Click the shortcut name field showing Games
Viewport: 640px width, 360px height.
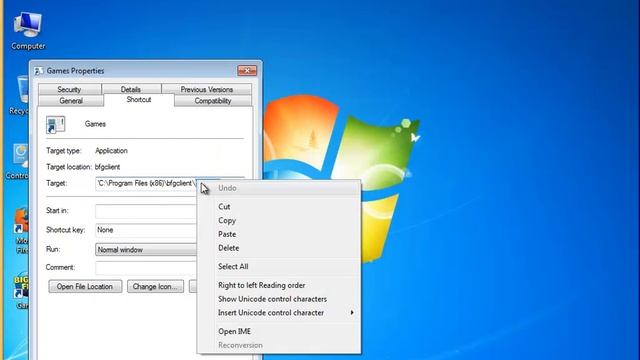click(x=95, y=124)
